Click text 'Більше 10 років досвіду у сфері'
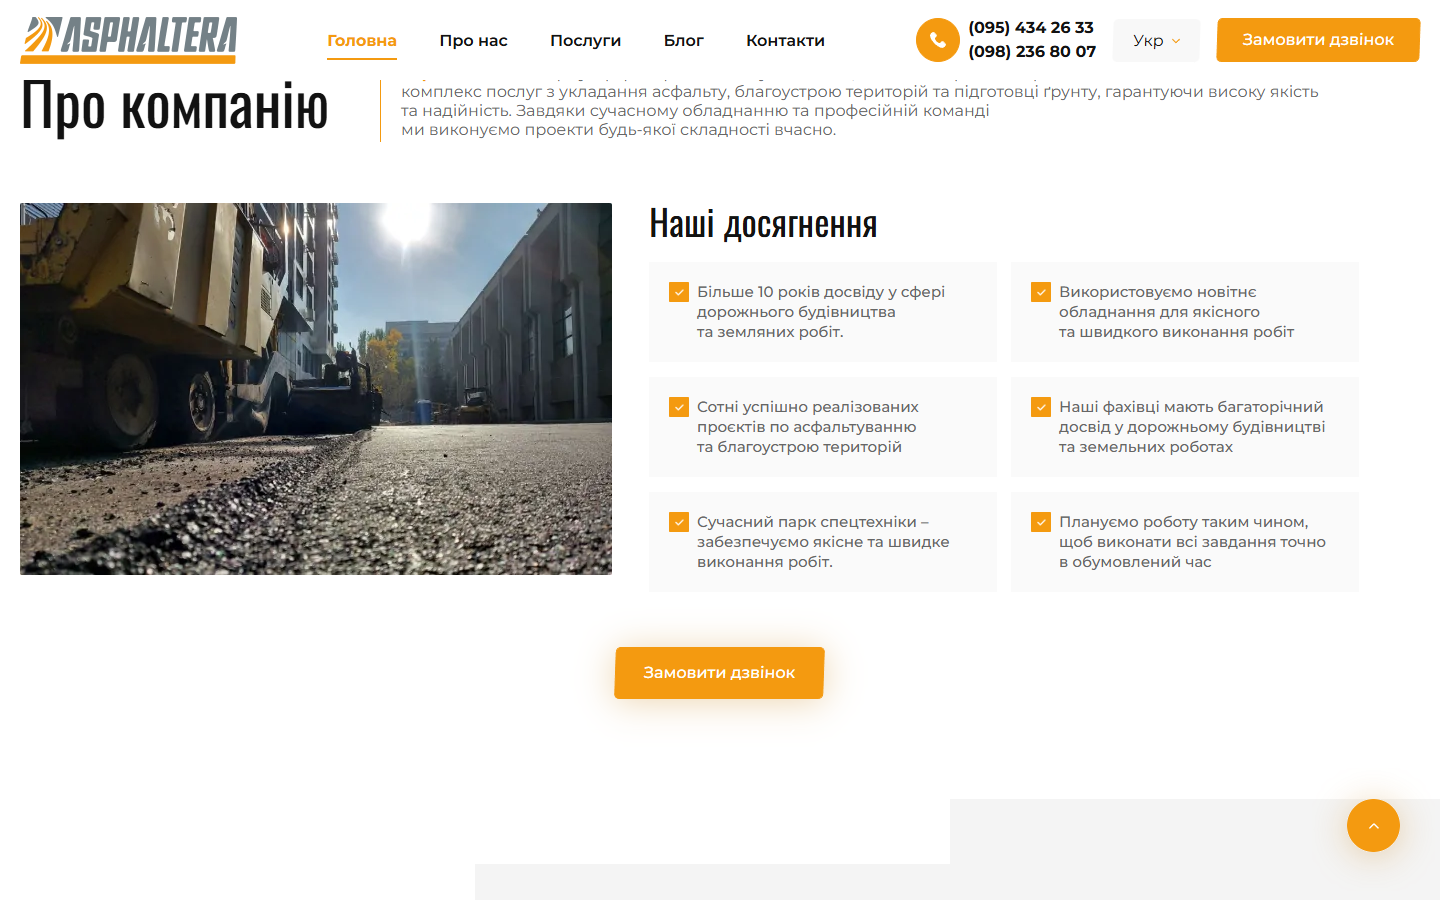Screen dimensions: 1440x900 coord(821,292)
